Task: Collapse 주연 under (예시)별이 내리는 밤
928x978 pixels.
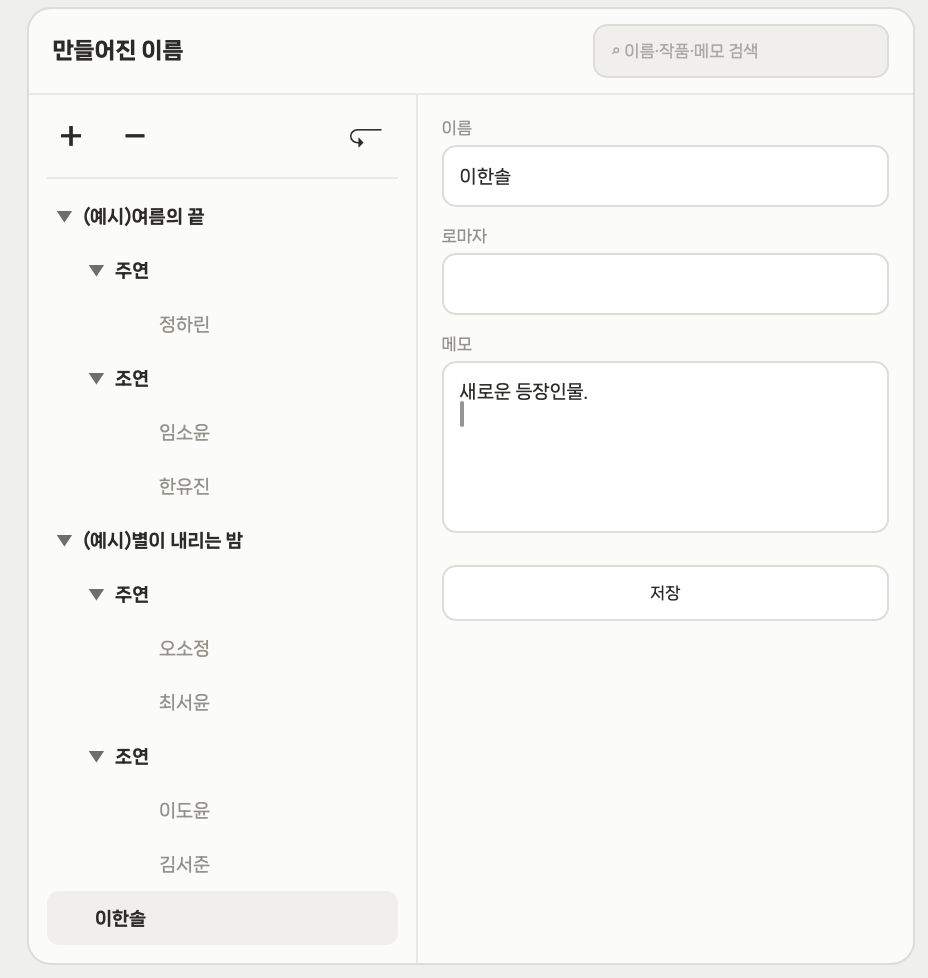Action: pos(96,594)
